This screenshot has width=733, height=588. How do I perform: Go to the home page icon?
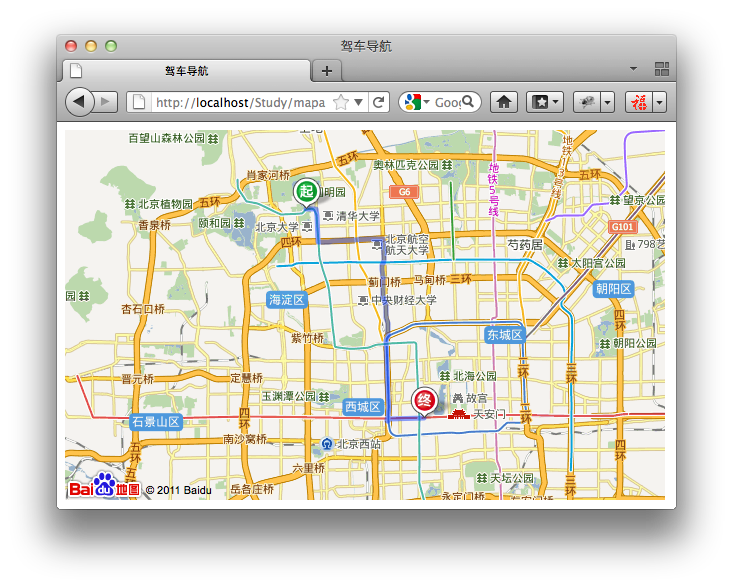[503, 102]
